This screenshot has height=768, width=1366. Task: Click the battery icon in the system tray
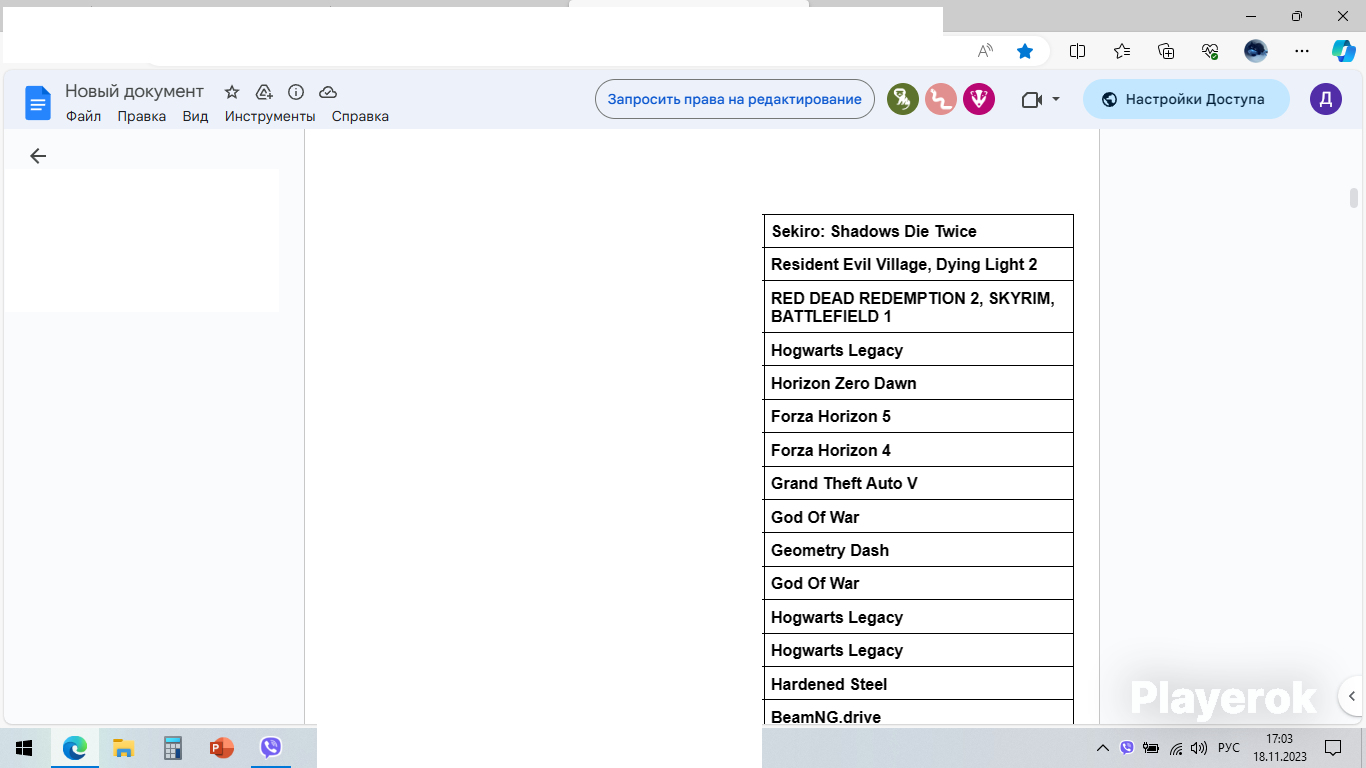1151,747
